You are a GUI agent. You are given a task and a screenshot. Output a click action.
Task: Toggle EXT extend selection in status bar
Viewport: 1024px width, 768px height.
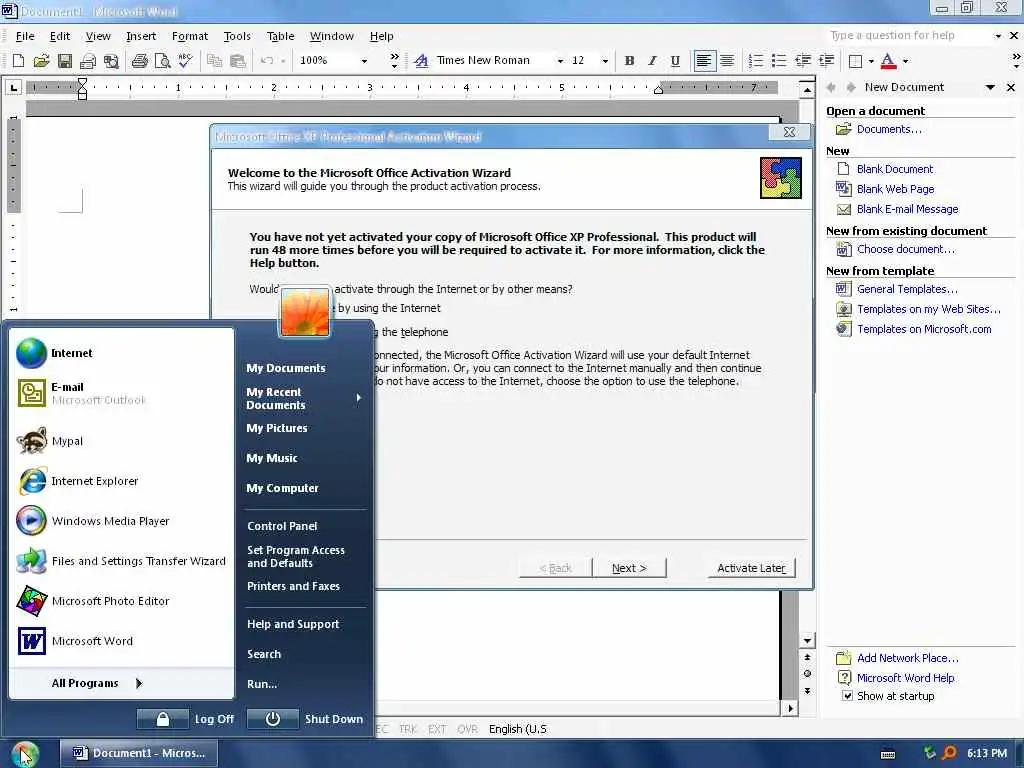click(x=437, y=729)
